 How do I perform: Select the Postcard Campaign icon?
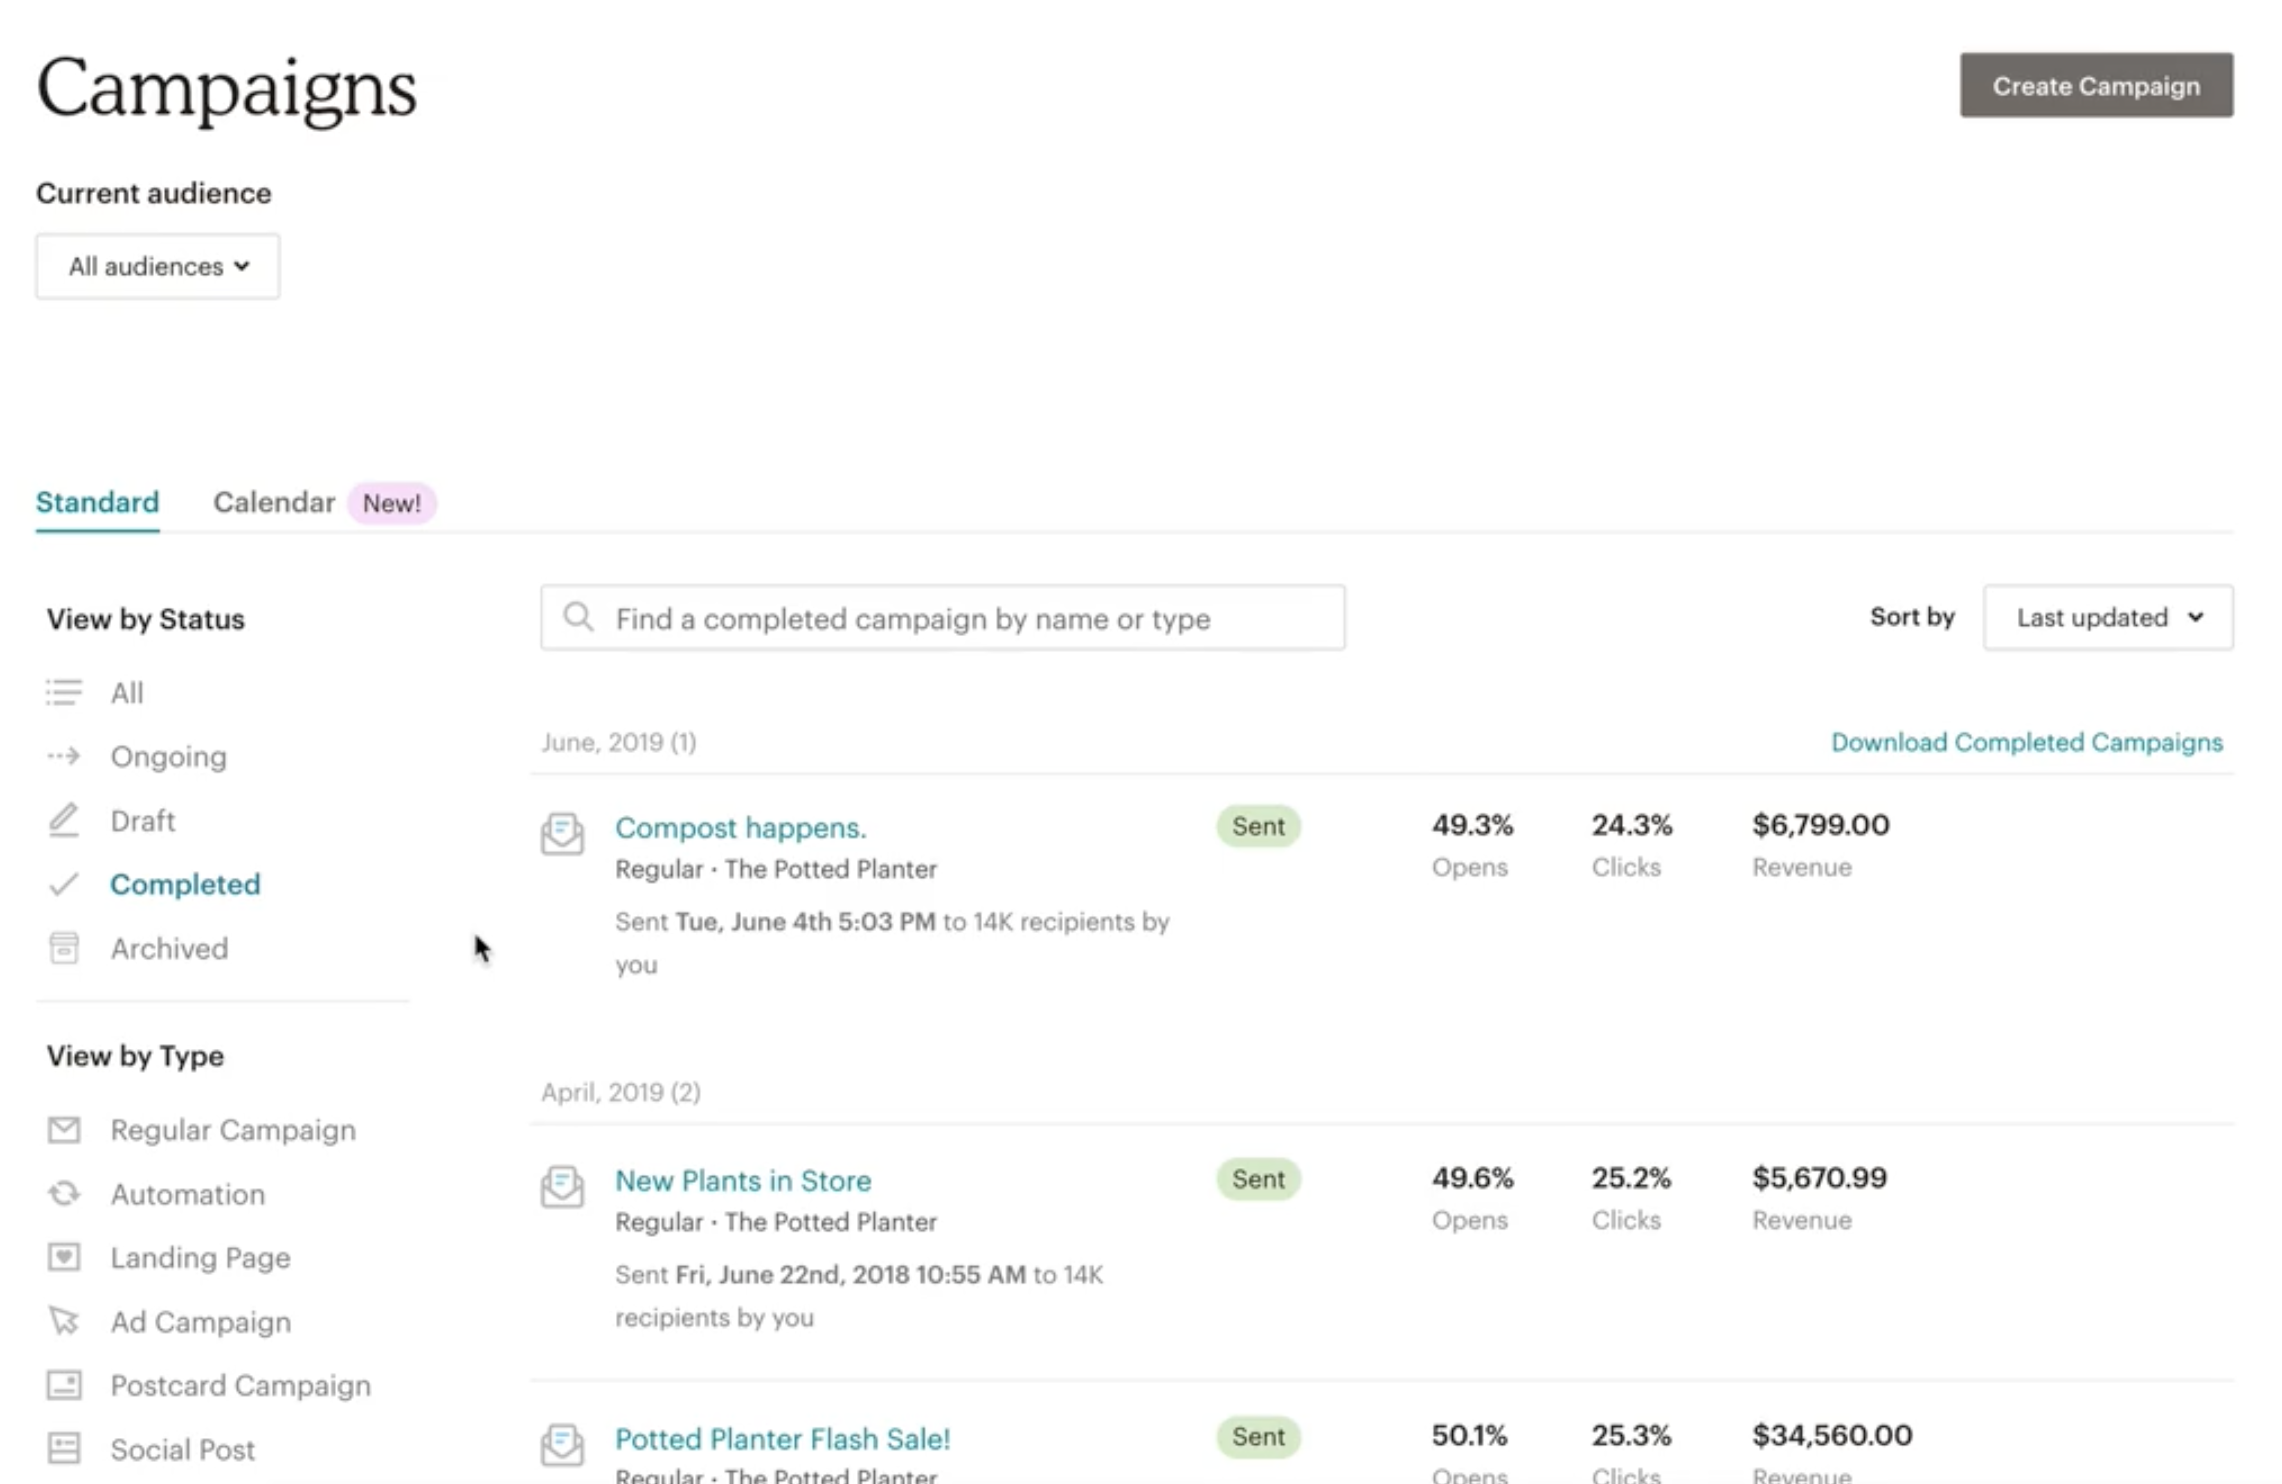(x=64, y=1385)
